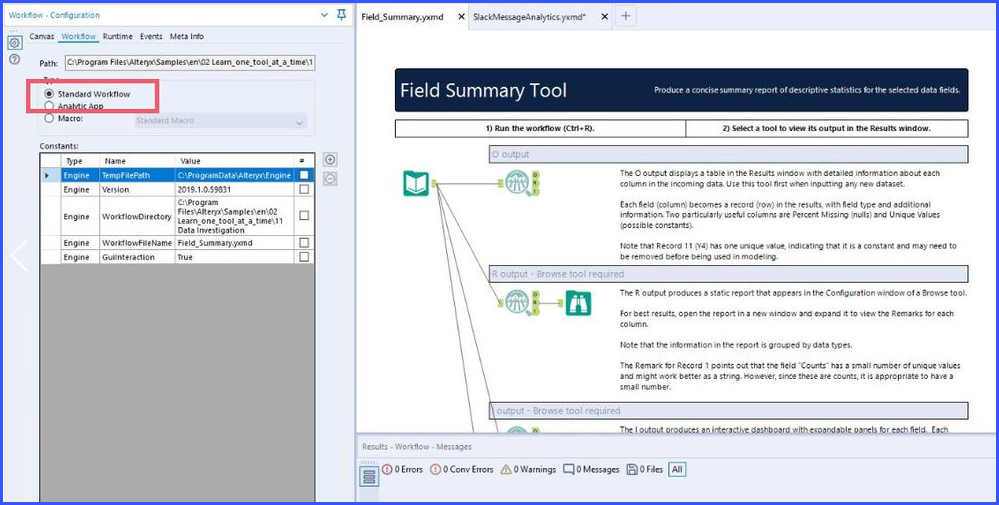The width and height of the screenshot is (999, 505).
Task: Select the WorkflowDirectory name cell
Action: point(137,217)
